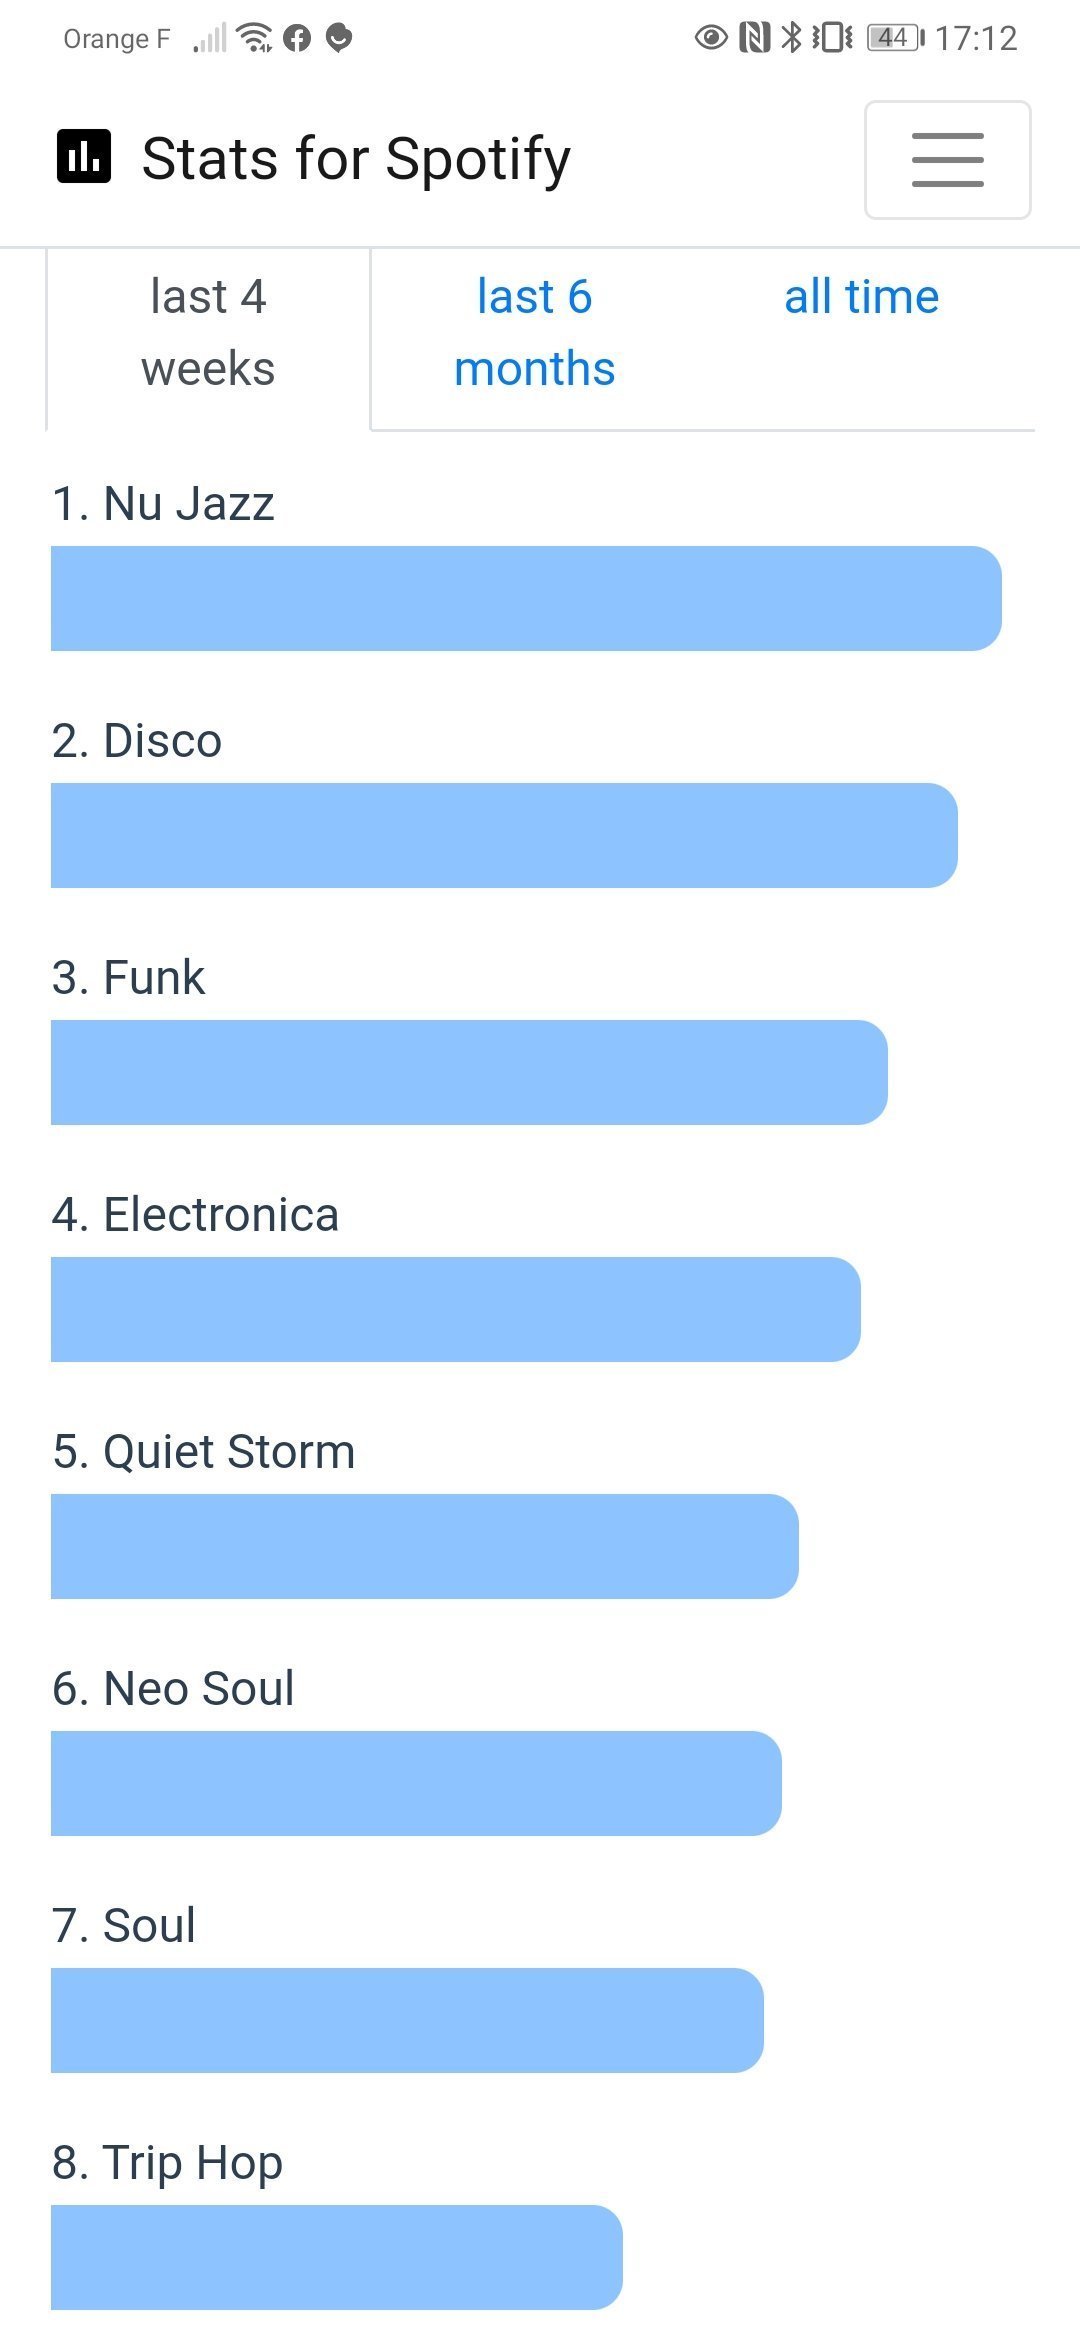Click the Stats for Spotify title link

click(356, 159)
